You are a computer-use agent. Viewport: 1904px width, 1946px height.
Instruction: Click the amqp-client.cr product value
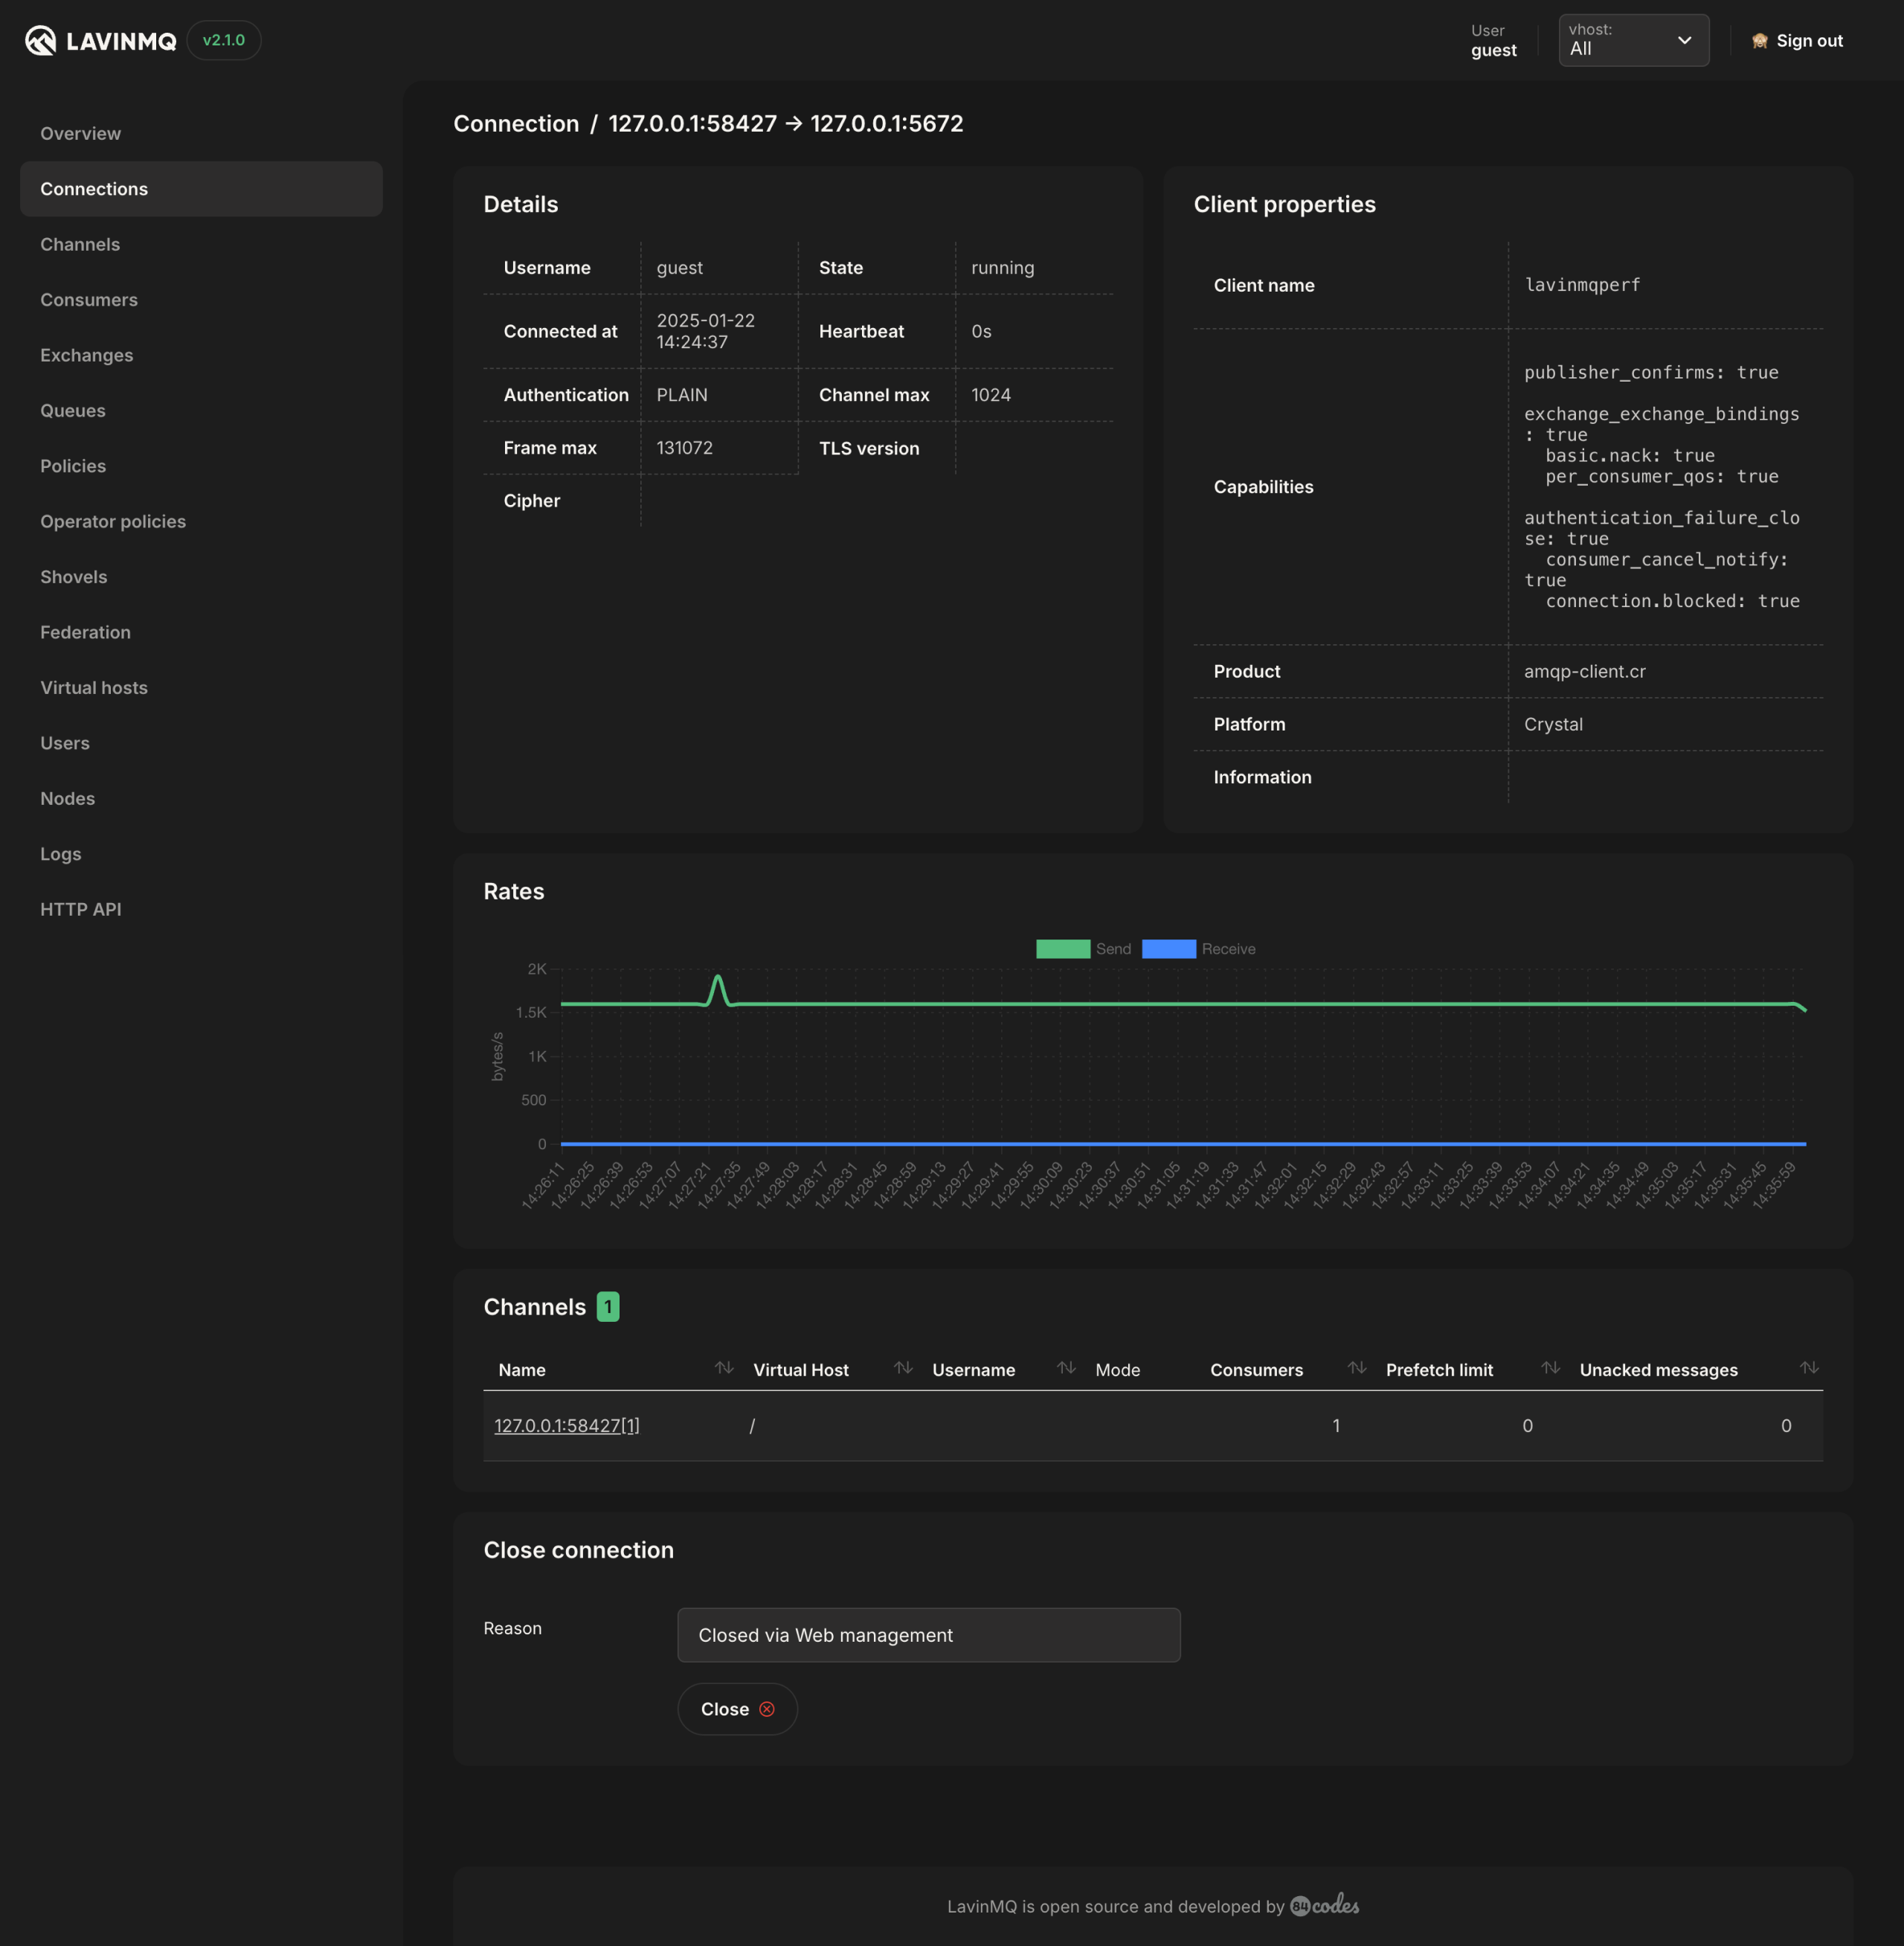1584,672
